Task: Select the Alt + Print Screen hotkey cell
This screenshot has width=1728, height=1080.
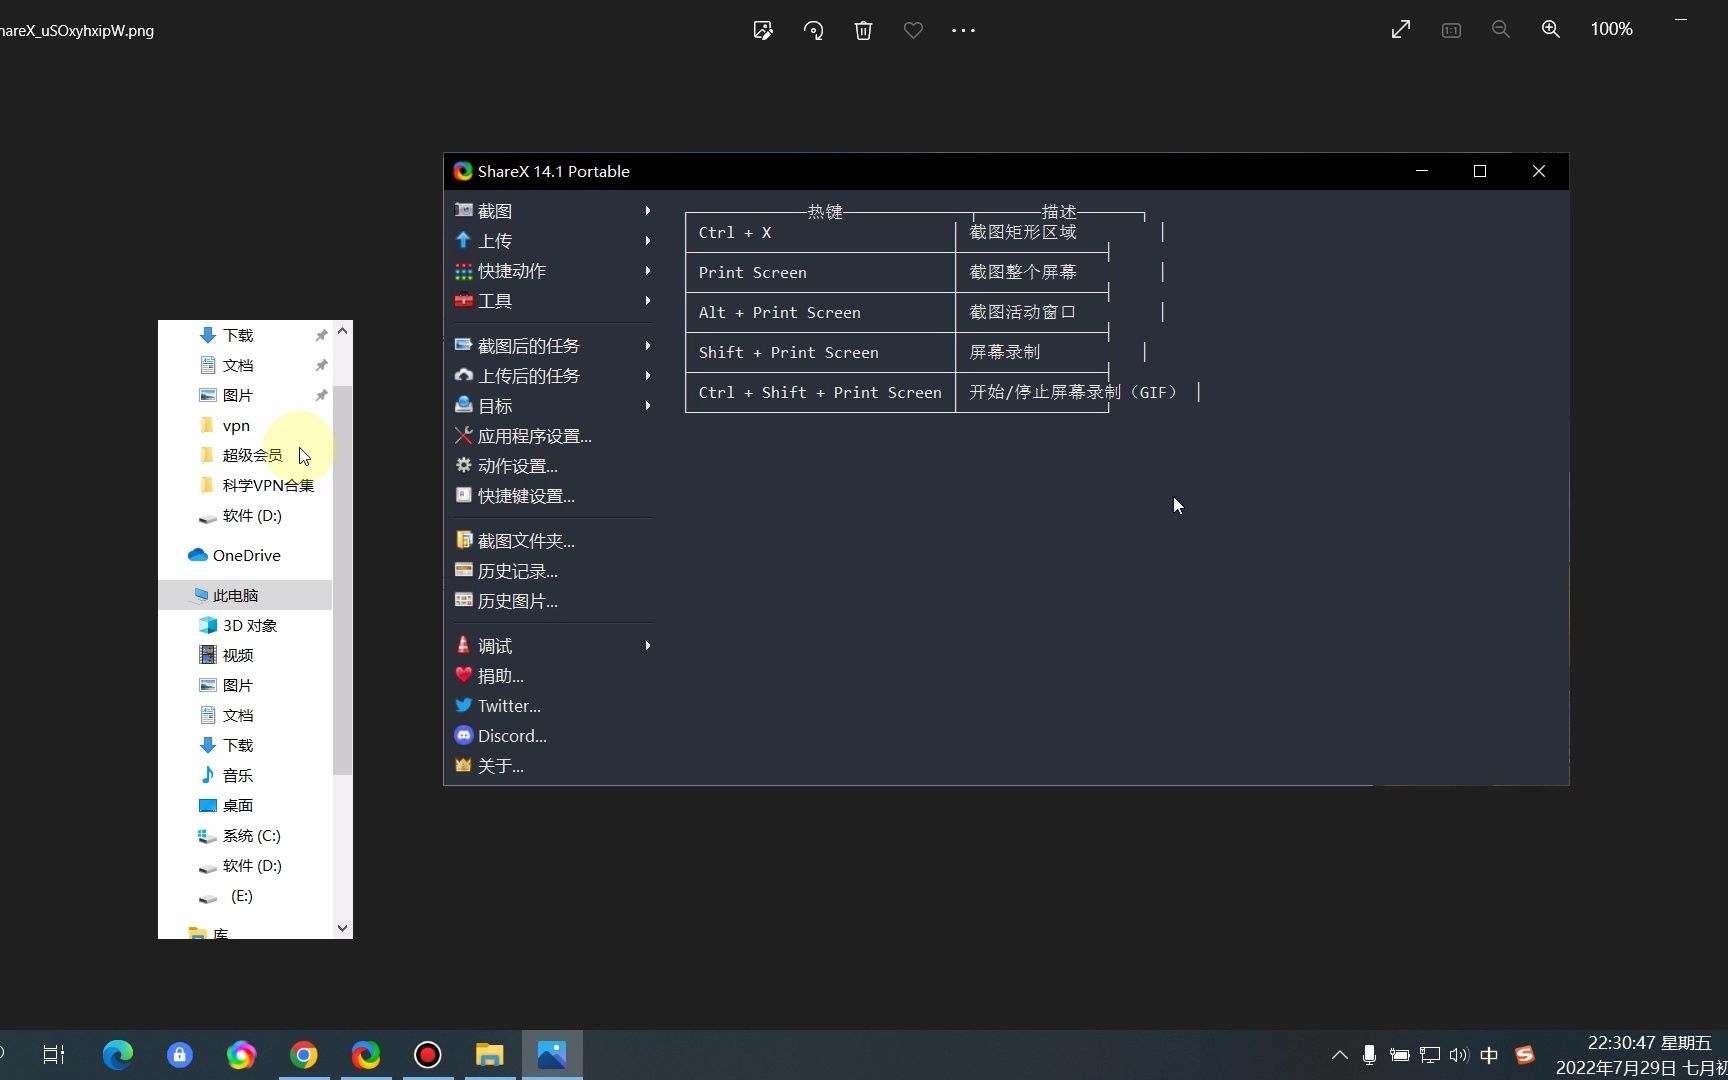Action: click(x=820, y=312)
